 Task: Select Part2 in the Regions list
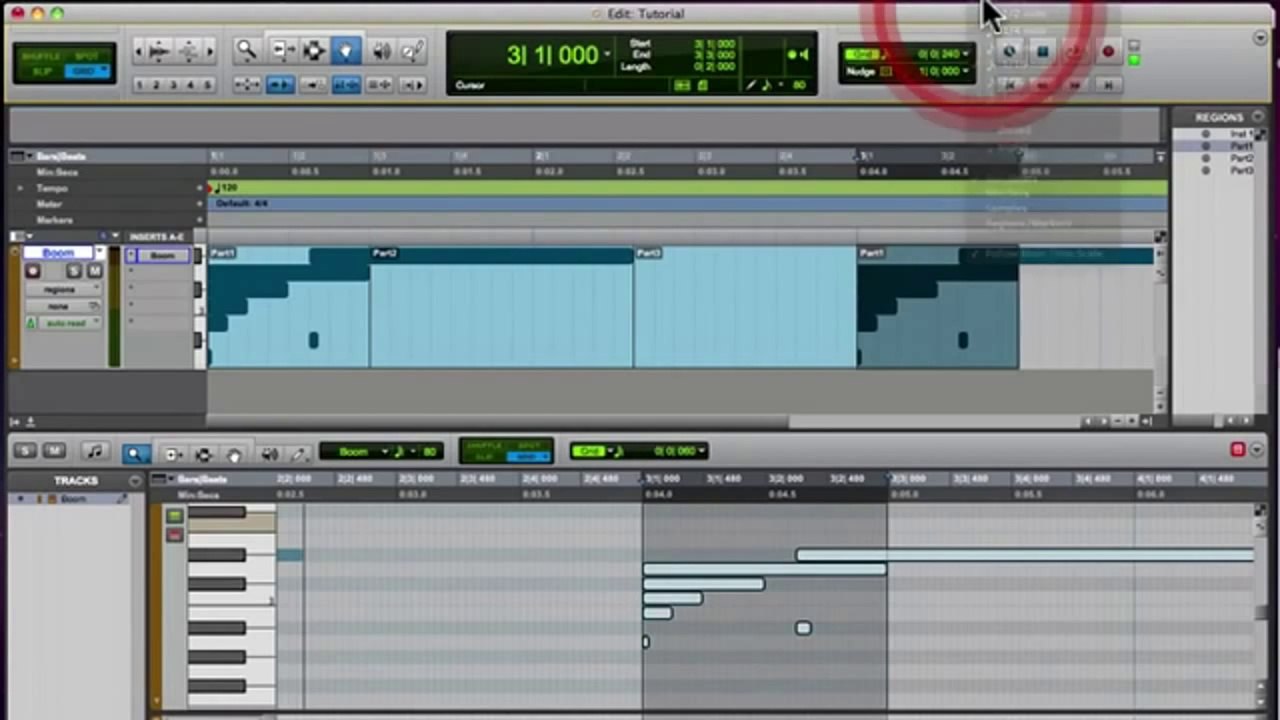point(1241,158)
